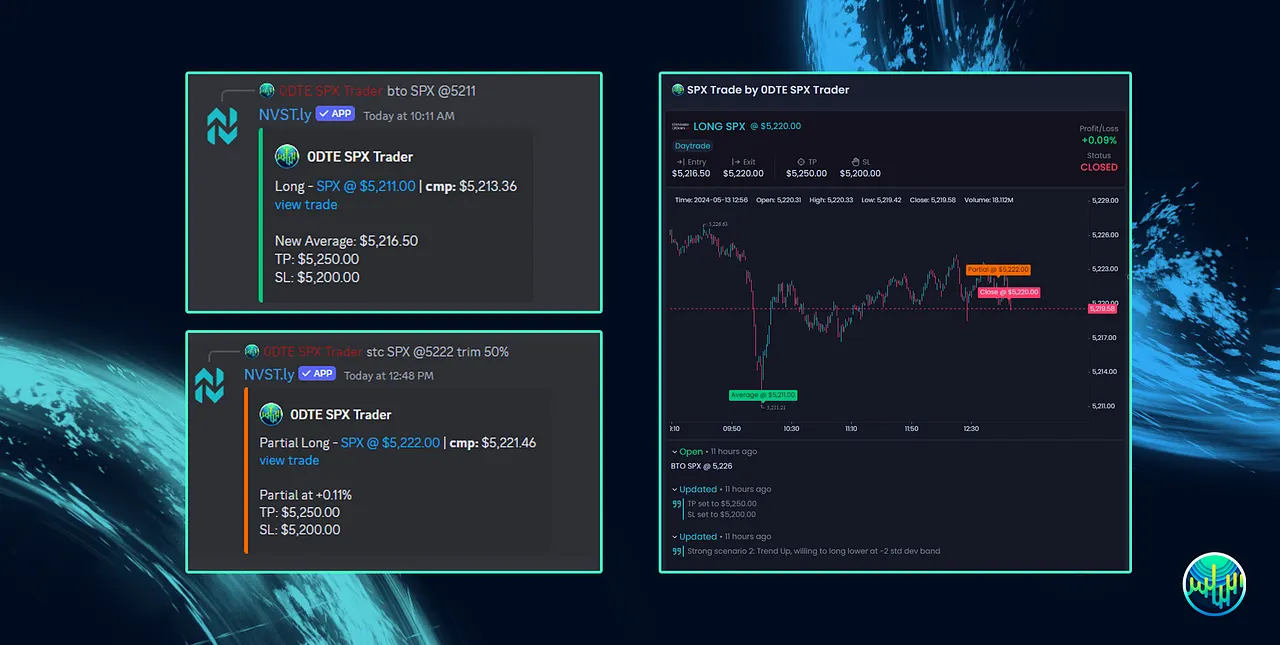The image size is (1280, 645).
Task: Click 'New Average: $5,216.50' text
Action: click(x=346, y=241)
